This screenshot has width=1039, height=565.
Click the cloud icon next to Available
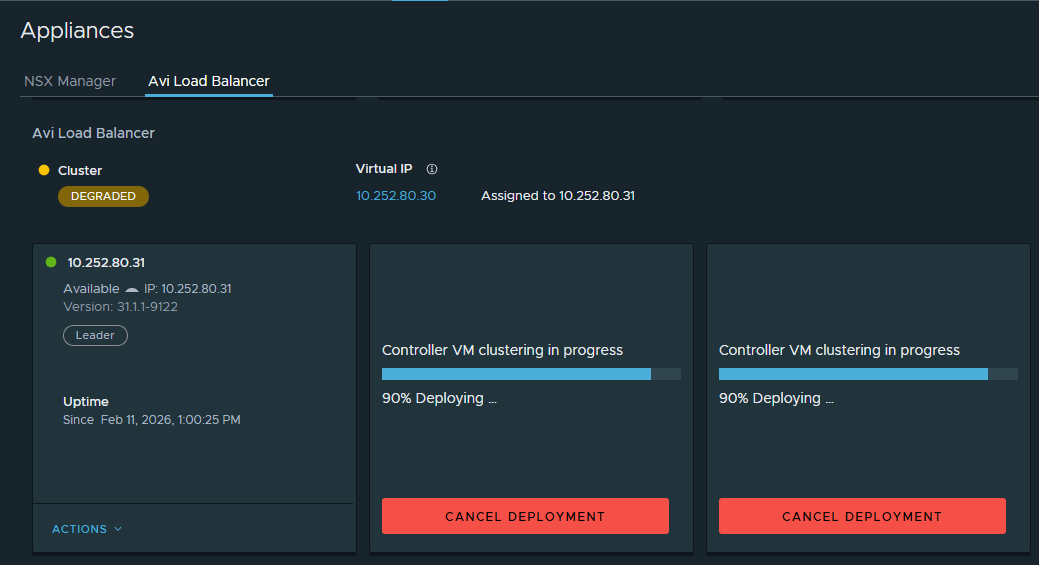point(132,289)
